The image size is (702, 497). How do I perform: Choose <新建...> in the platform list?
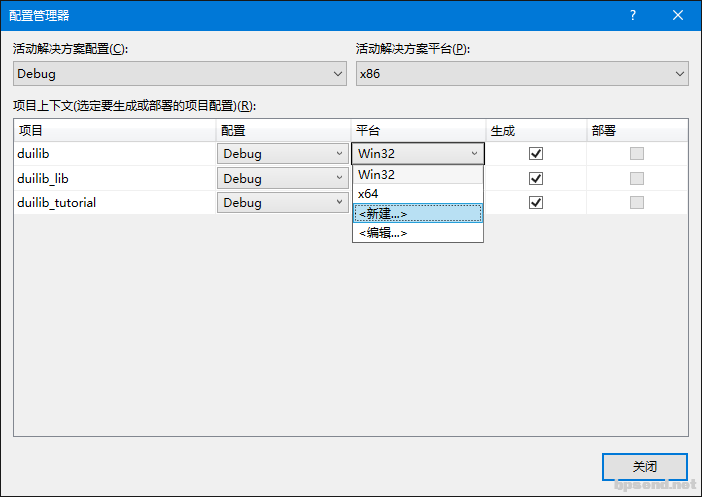coord(417,213)
